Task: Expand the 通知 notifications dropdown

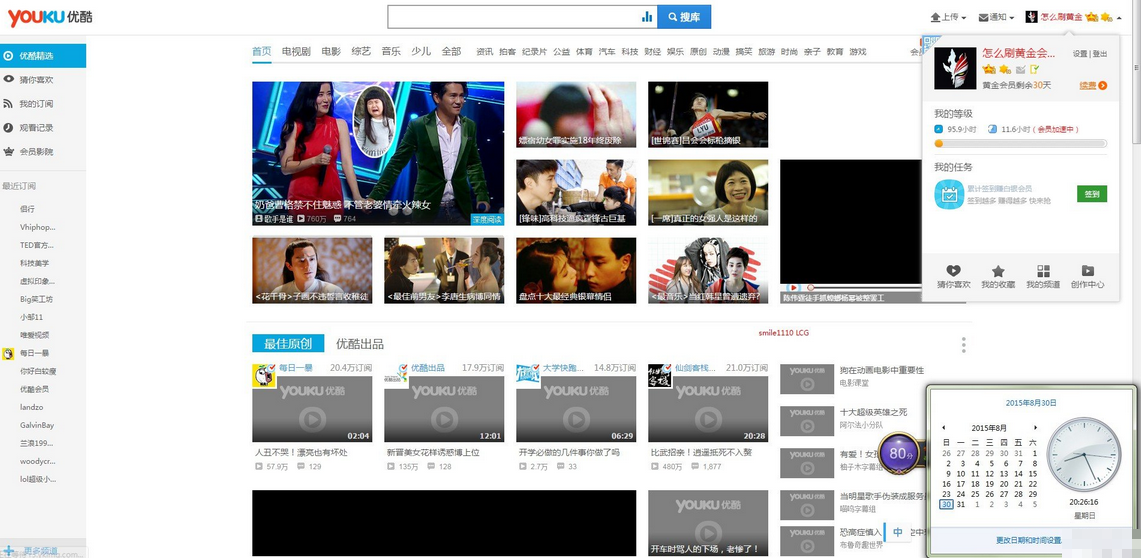Action: pos(996,17)
